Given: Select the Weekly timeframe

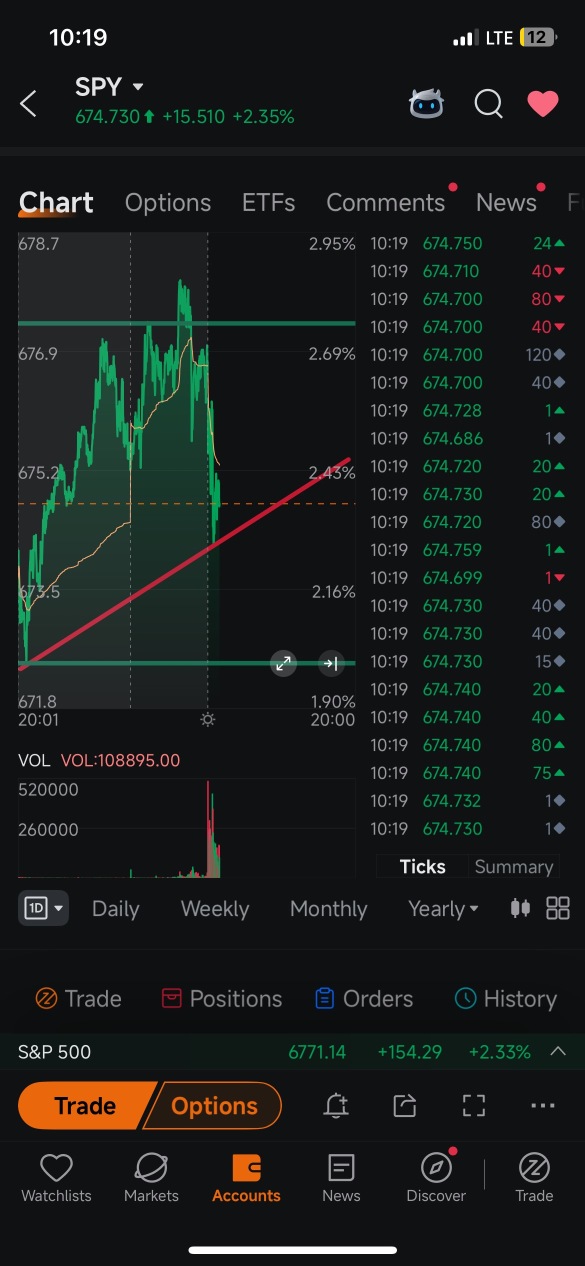Looking at the screenshot, I should tap(215, 908).
